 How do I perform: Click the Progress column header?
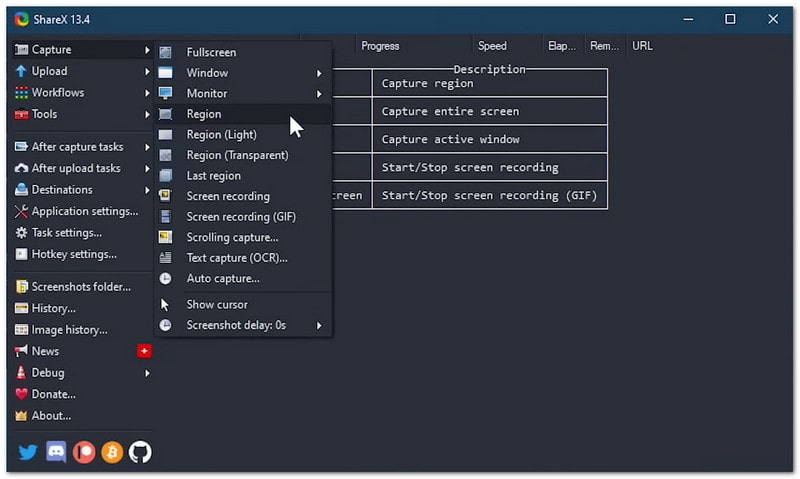pyautogui.click(x=414, y=46)
